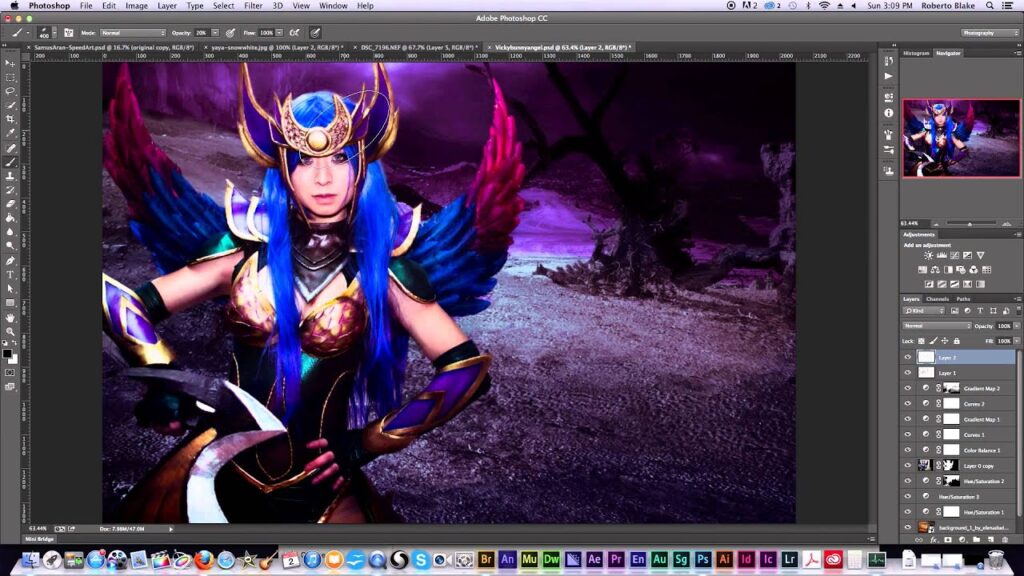Image resolution: width=1024 pixels, height=576 pixels.
Task: Select the Move tool
Action: pyautogui.click(x=10, y=63)
